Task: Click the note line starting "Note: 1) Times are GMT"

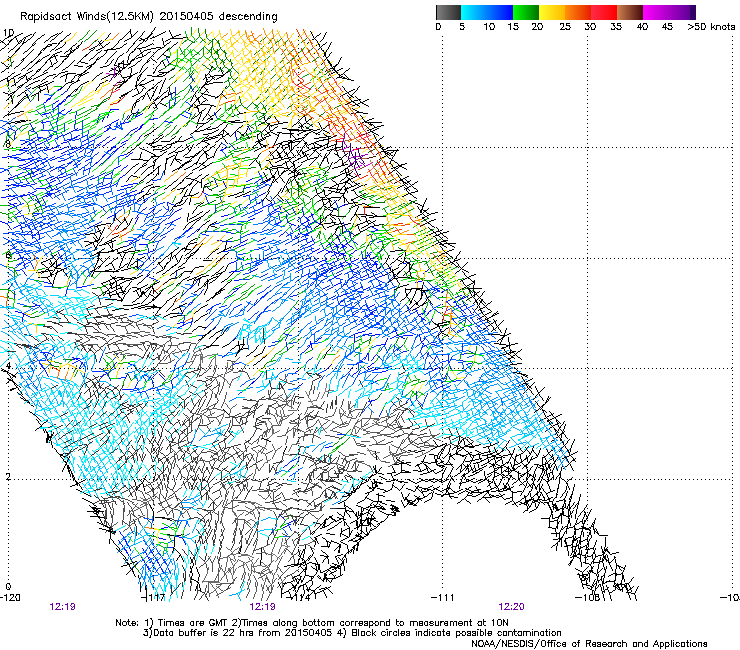Action: point(312,623)
